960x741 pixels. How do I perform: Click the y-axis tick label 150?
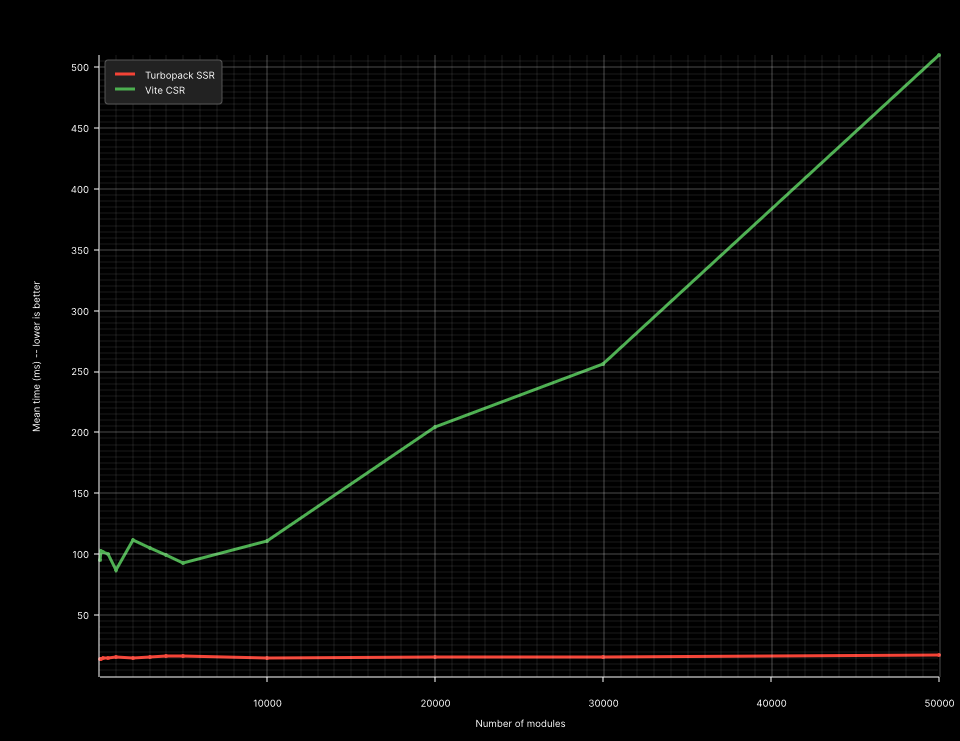tap(80, 494)
